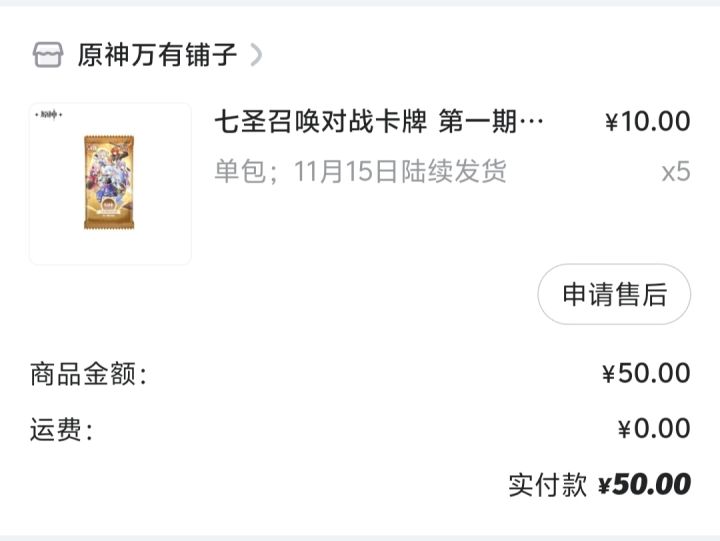Open the card pack product thumbnail
Image resolution: width=720 pixels, height=541 pixels.
pyautogui.click(x=110, y=184)
